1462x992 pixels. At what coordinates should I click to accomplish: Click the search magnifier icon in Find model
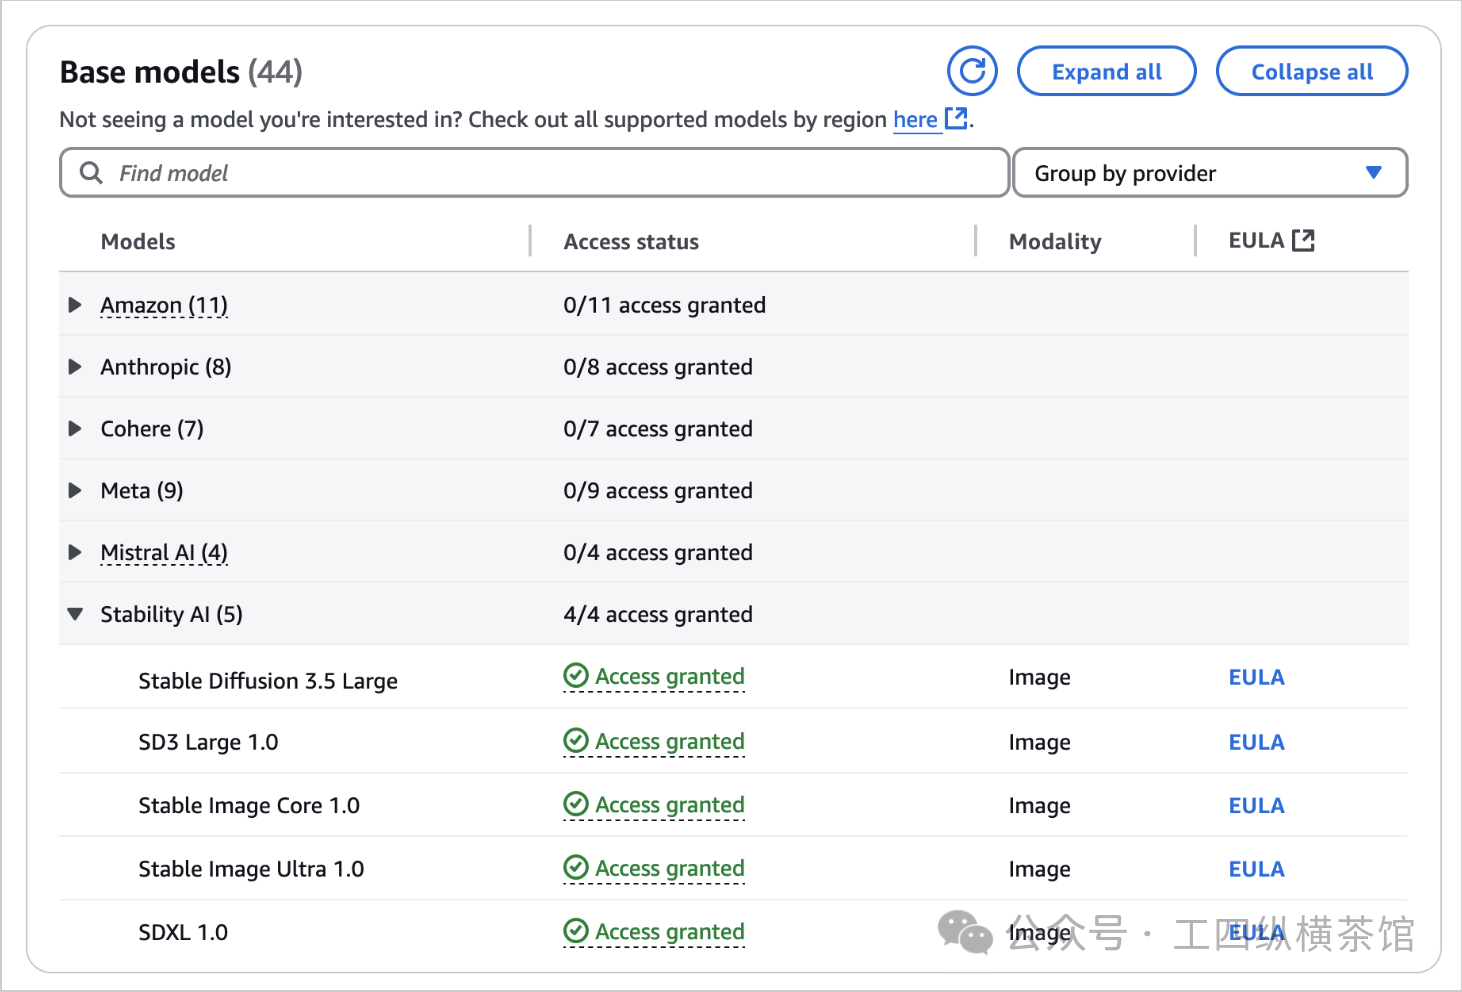coord(91,173)
